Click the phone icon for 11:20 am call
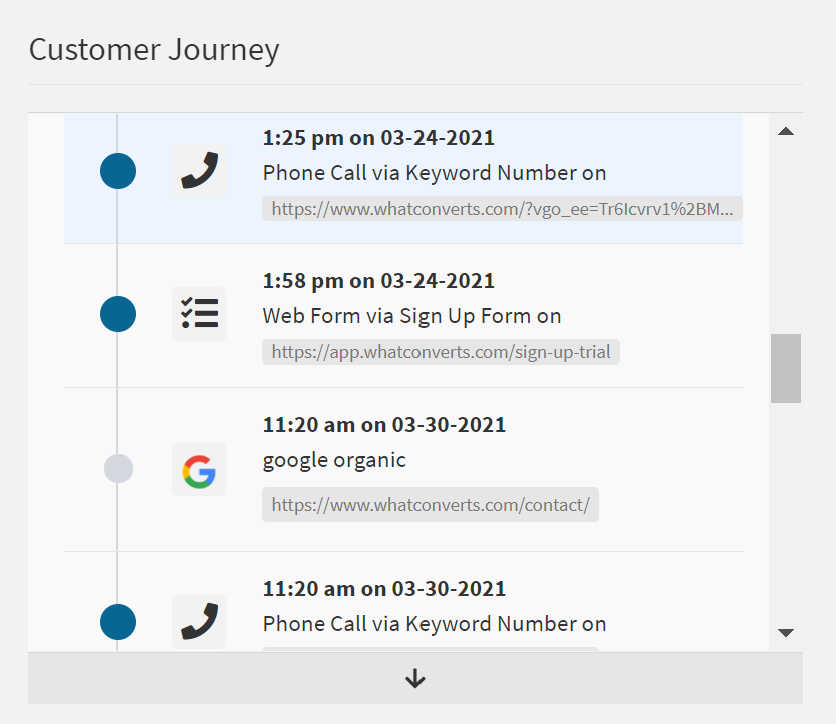The width and height of the screenshot is (836, 724). point(199,622)
